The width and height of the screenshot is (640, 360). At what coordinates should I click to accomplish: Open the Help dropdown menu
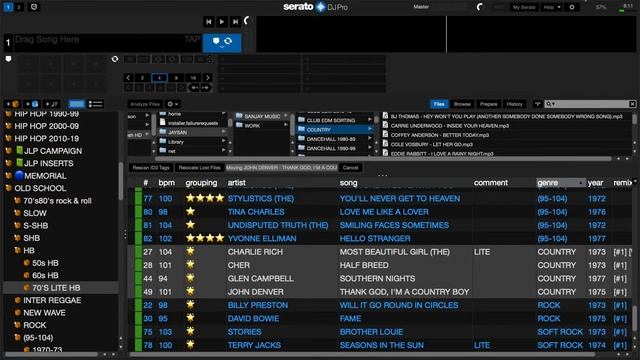552,7
